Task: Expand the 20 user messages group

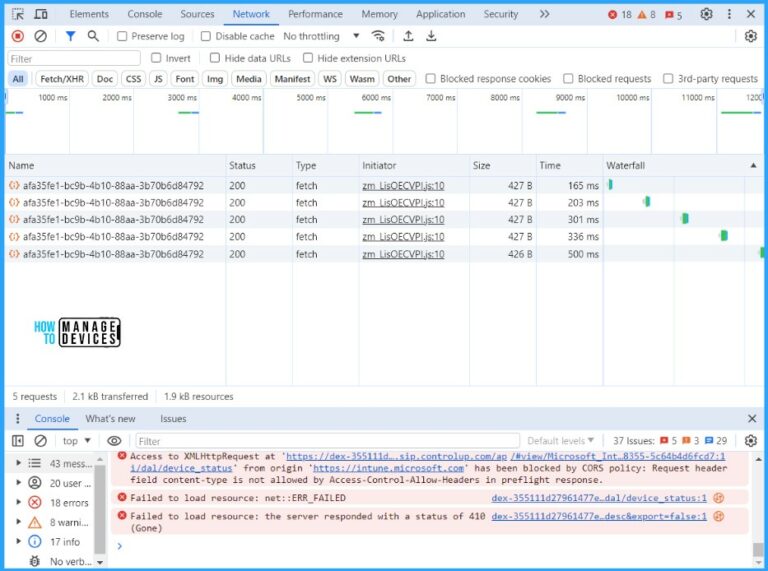Action: click(x=19, y=483)
